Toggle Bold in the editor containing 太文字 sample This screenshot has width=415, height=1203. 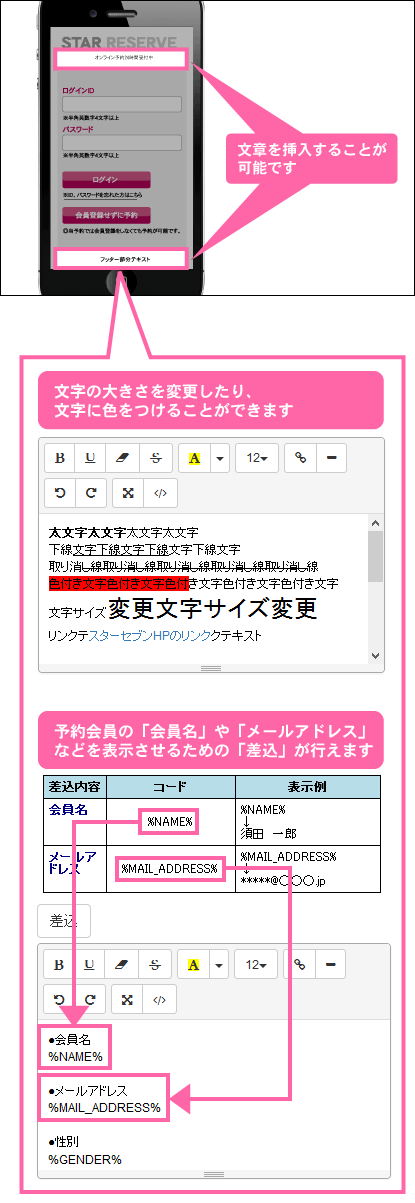pos(60,458)
